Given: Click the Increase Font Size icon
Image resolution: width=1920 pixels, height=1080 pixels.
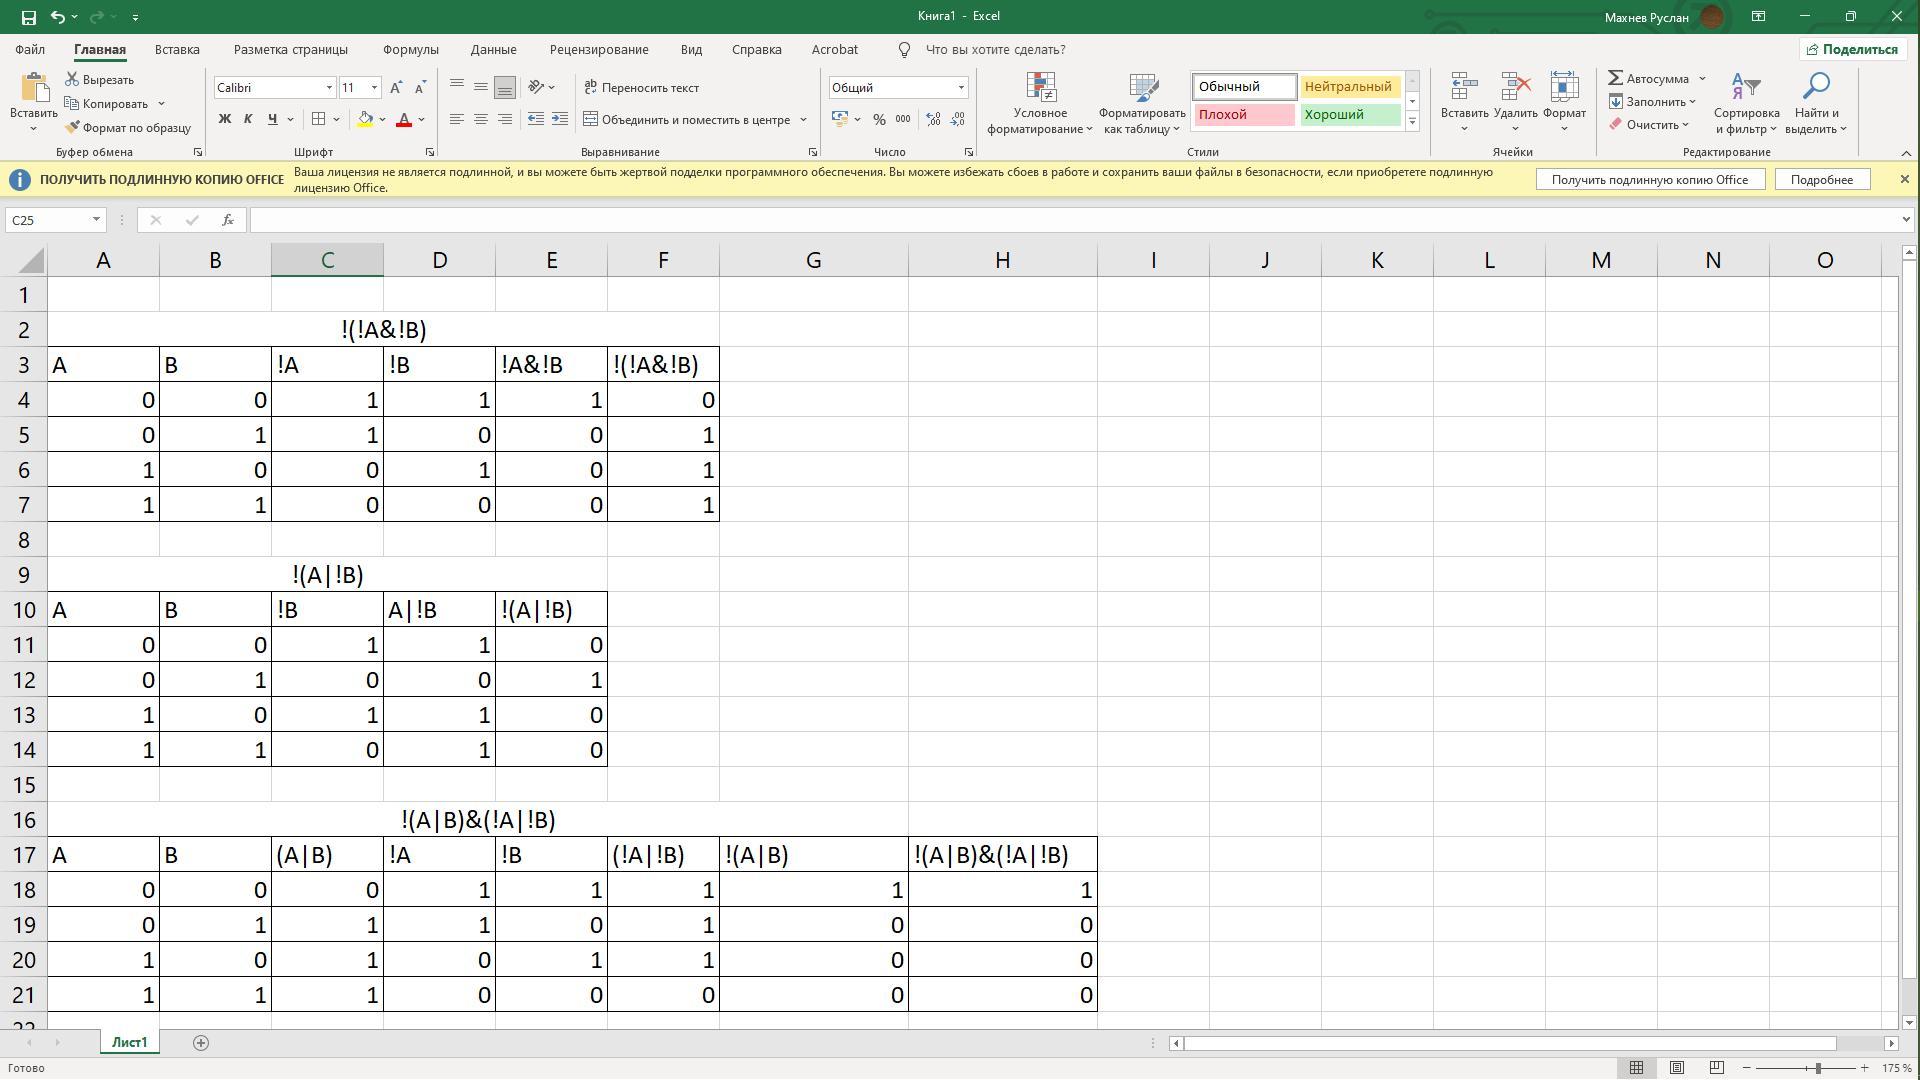Looking at the screenshot, I should [x=396, y=88].
